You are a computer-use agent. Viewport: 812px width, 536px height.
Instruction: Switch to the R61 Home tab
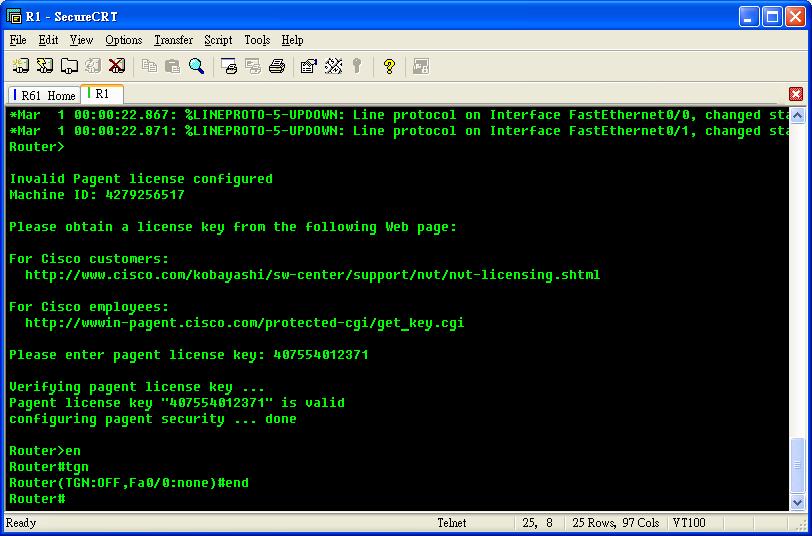pos(45,95)
